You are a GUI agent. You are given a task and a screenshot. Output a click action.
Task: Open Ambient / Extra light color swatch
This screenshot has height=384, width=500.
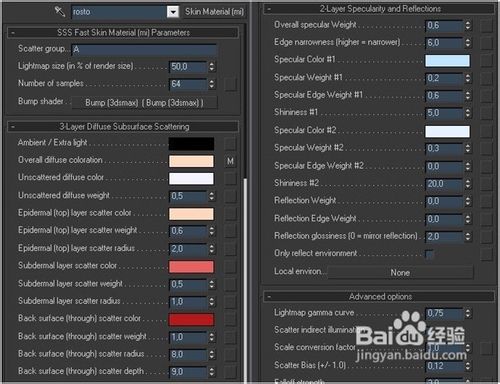point(191,144)
